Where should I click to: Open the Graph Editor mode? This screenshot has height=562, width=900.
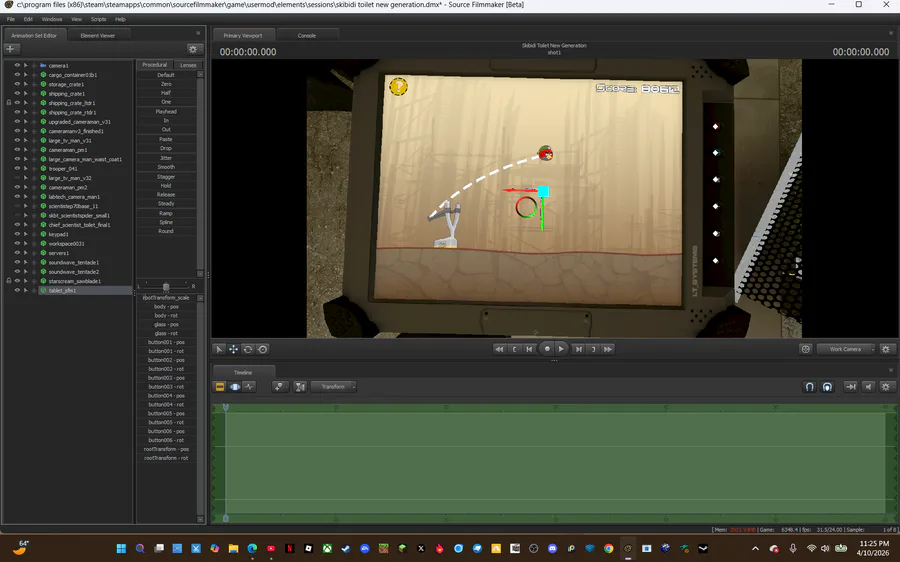click(249, 387)
